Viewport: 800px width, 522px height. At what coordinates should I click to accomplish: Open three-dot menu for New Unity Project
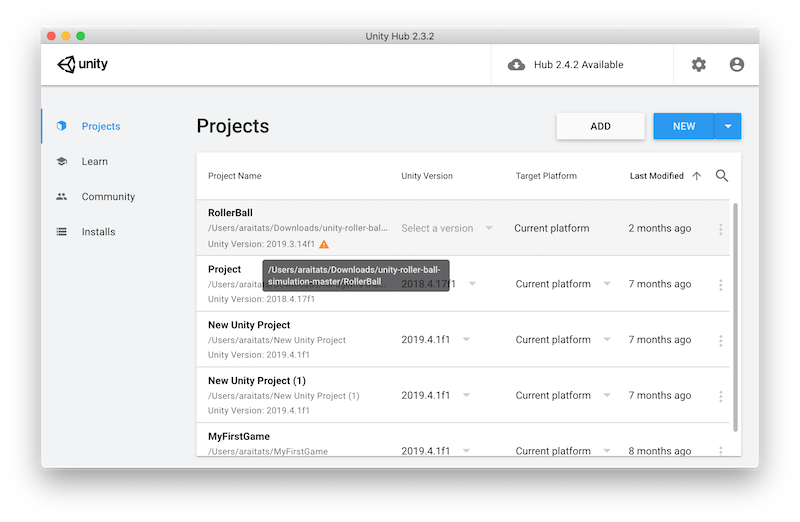[x=720, y=340]
